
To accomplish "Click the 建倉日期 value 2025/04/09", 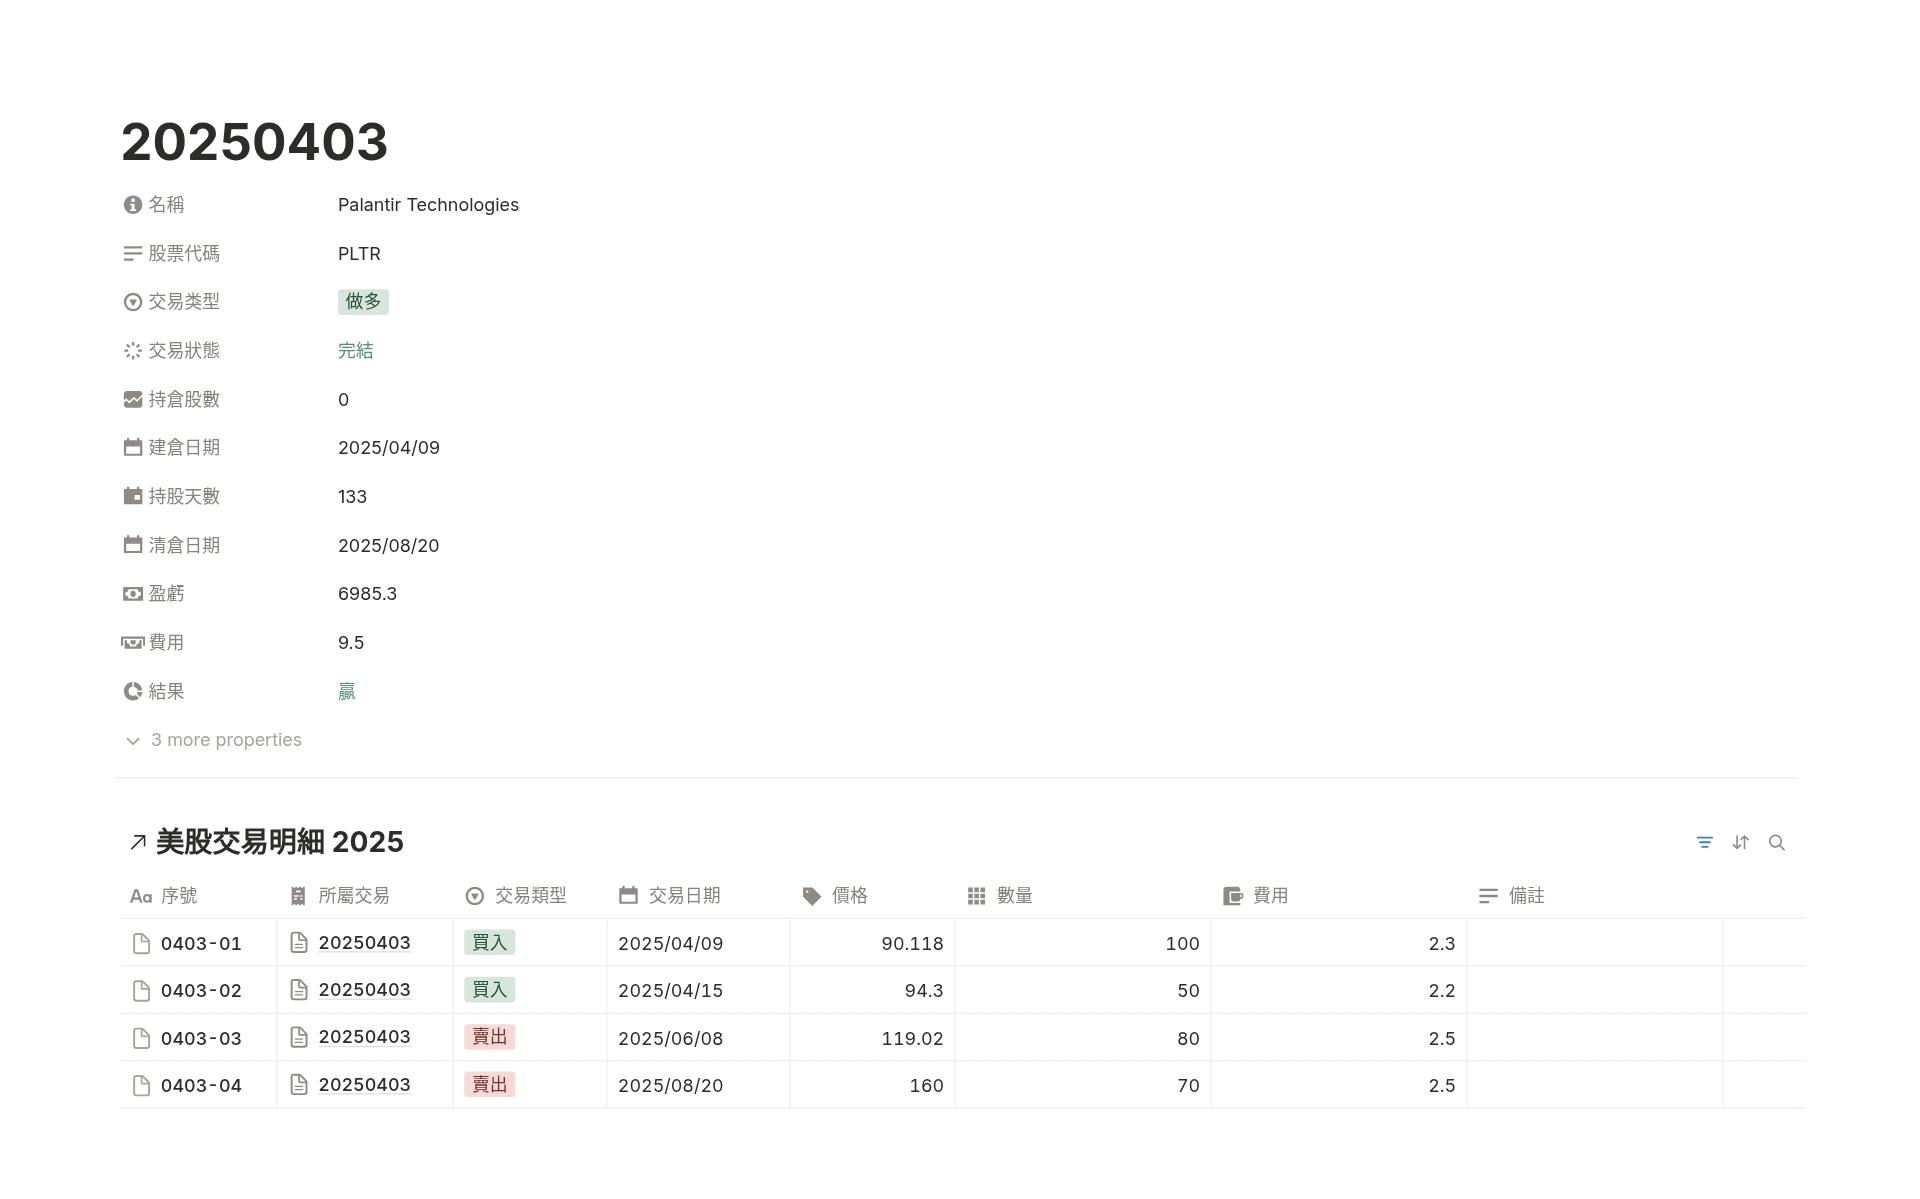I will 389,448.
